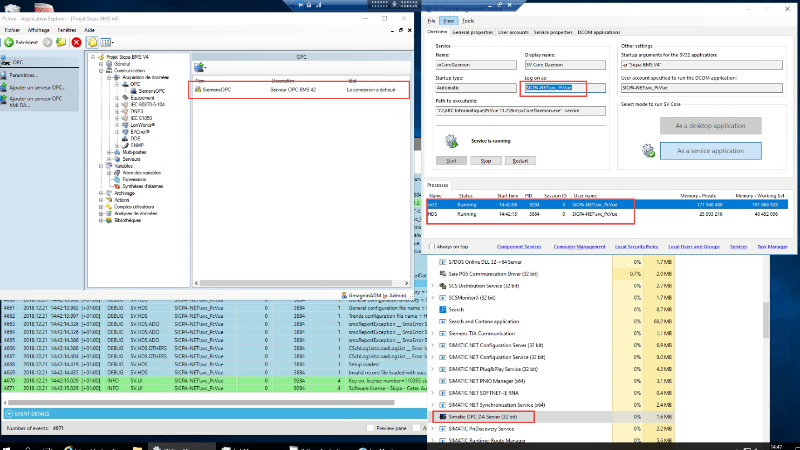Viewport: 800px width, 450px height.
Task: Switch to the DCOM applications tab
Action: coord(598,32)
